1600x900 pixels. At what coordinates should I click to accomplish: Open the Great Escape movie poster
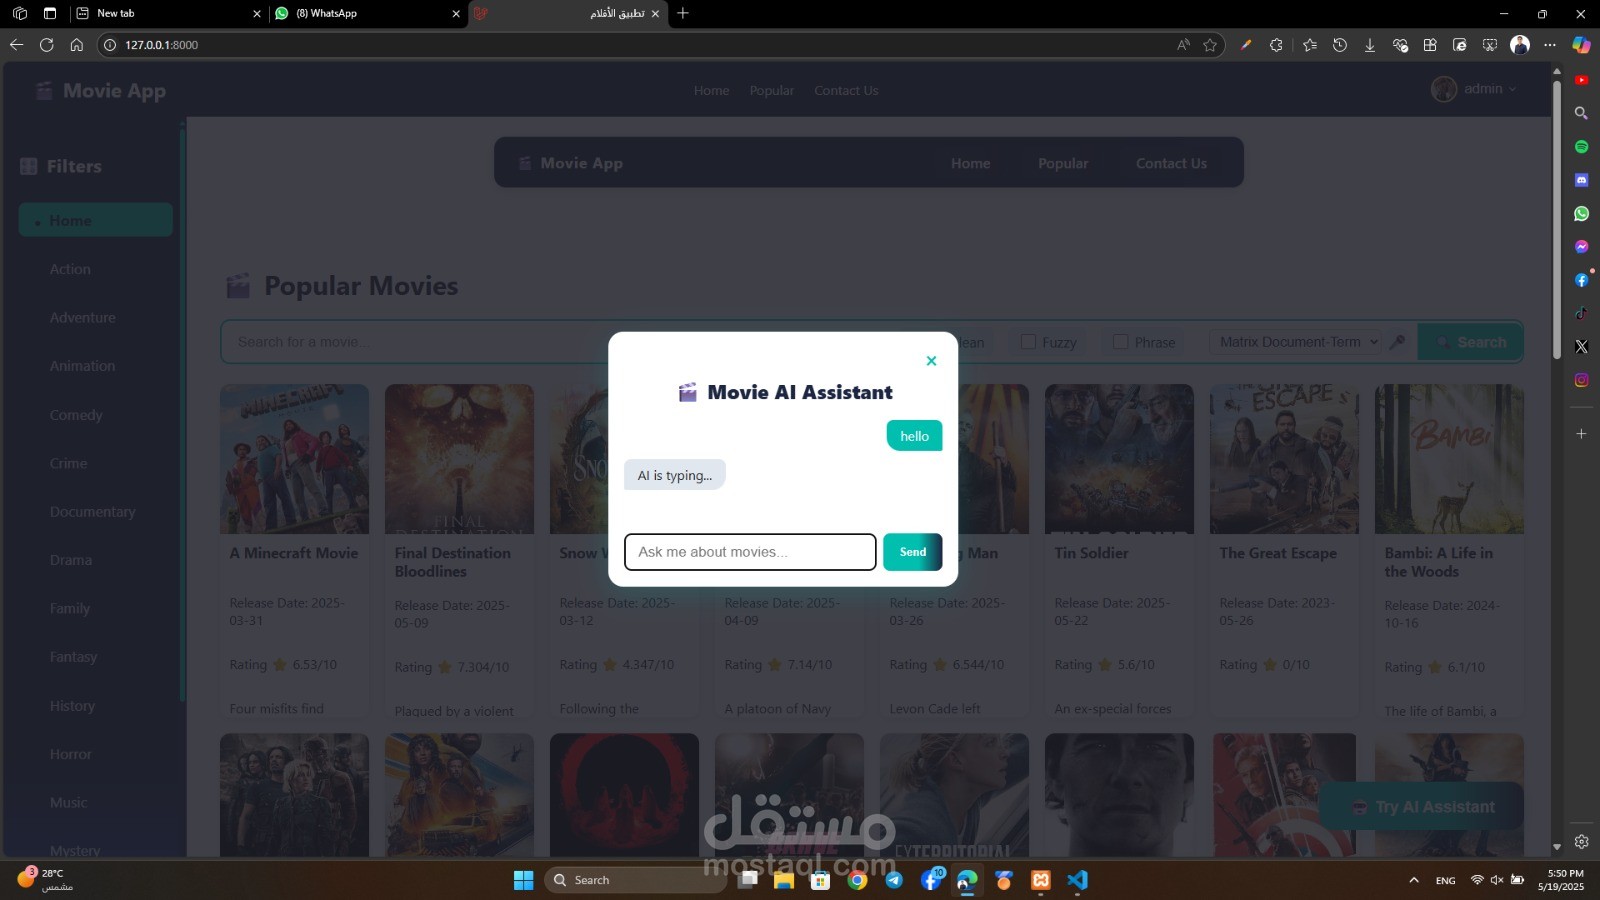pyautogui.click(x=1284, y=459)
